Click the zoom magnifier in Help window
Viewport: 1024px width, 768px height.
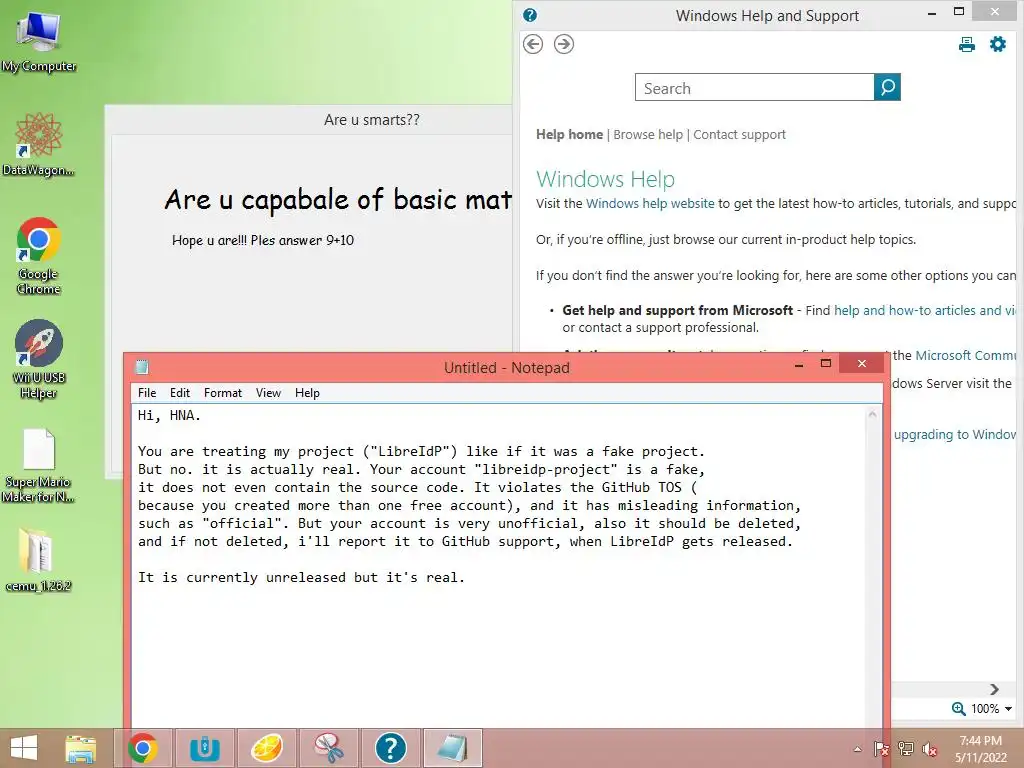coord(958,709)
